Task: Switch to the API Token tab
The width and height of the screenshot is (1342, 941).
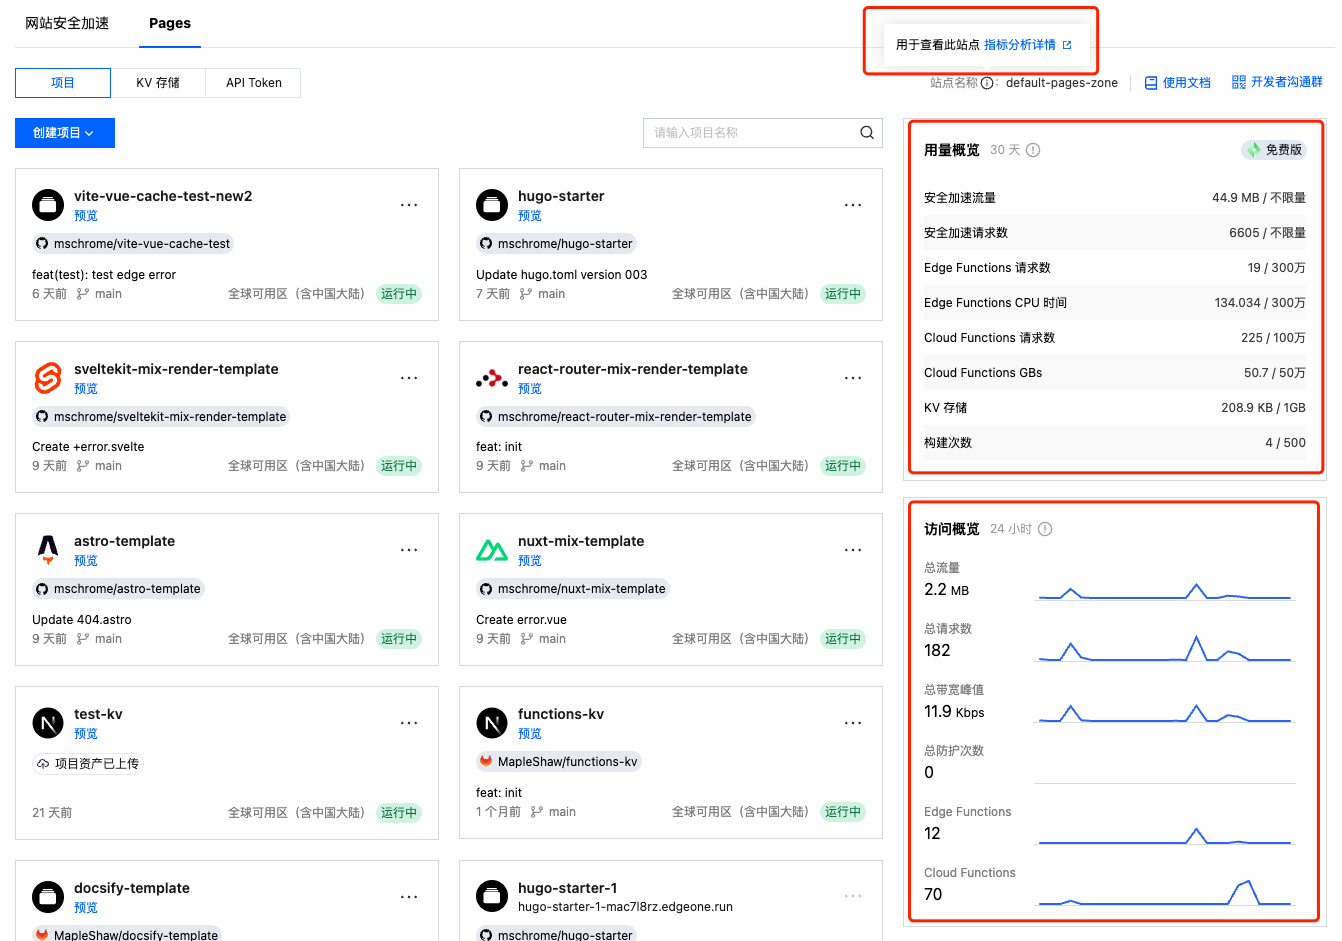Action: (253, 83)
